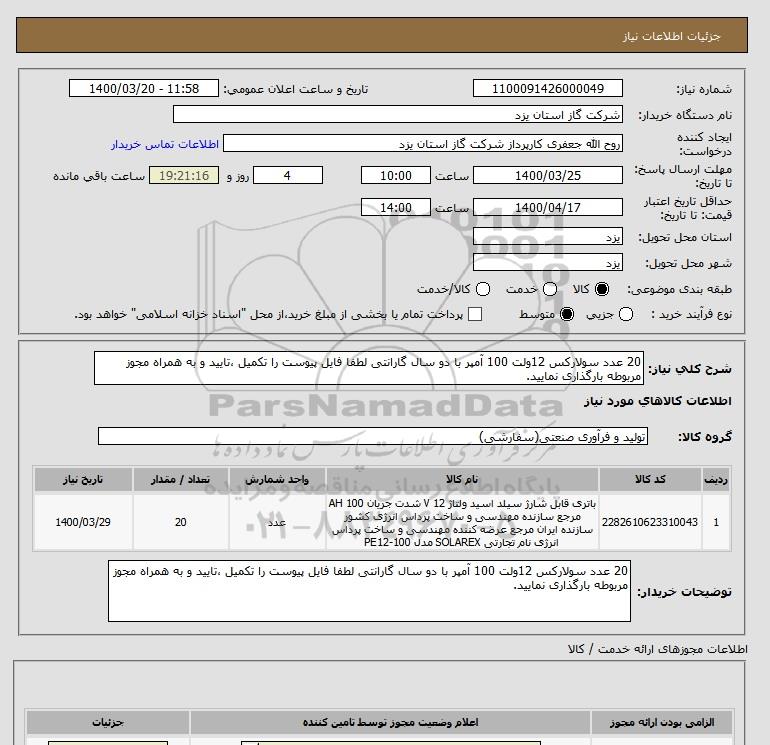This screenshot has height=745, width=770.
Task: Click the general need description text box
Action: coord(369,368)
